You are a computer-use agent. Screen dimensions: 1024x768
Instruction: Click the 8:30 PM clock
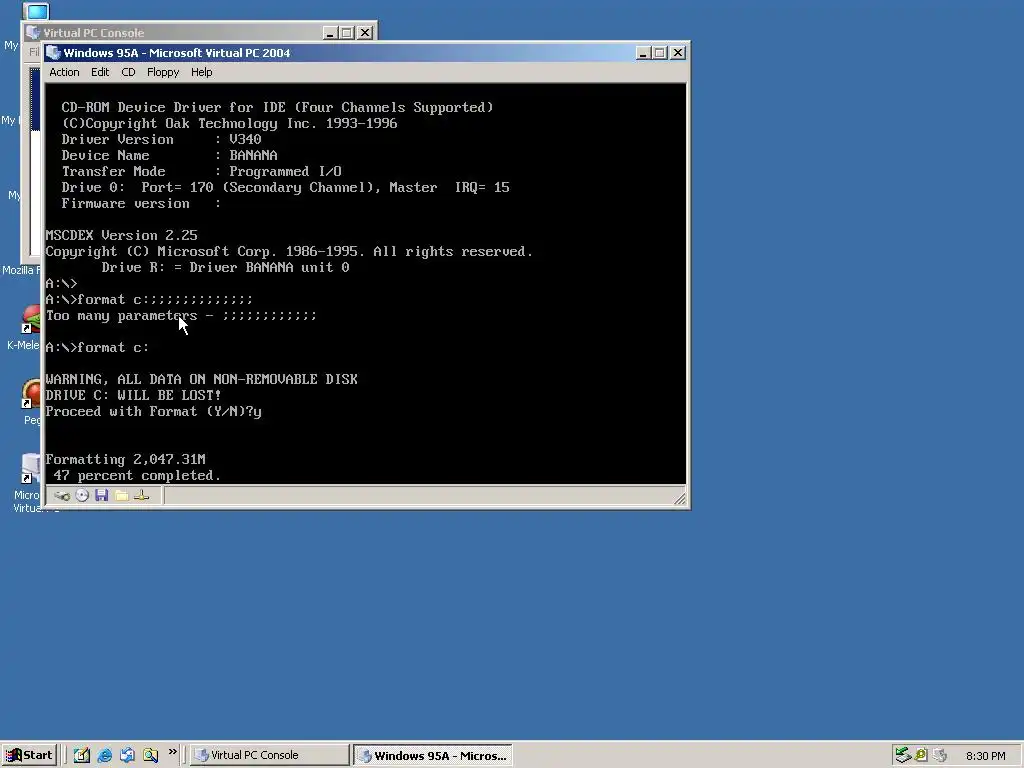pos(985,756)
